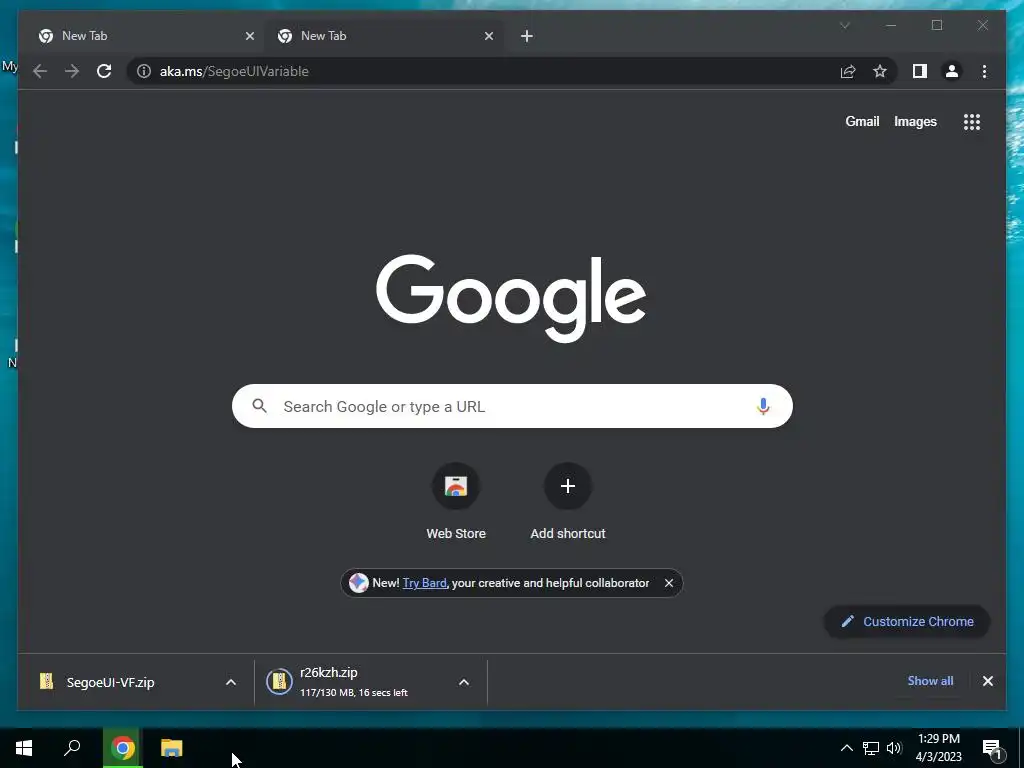Show all downloads
The image size is (1024, 768).
click(930, 680)
